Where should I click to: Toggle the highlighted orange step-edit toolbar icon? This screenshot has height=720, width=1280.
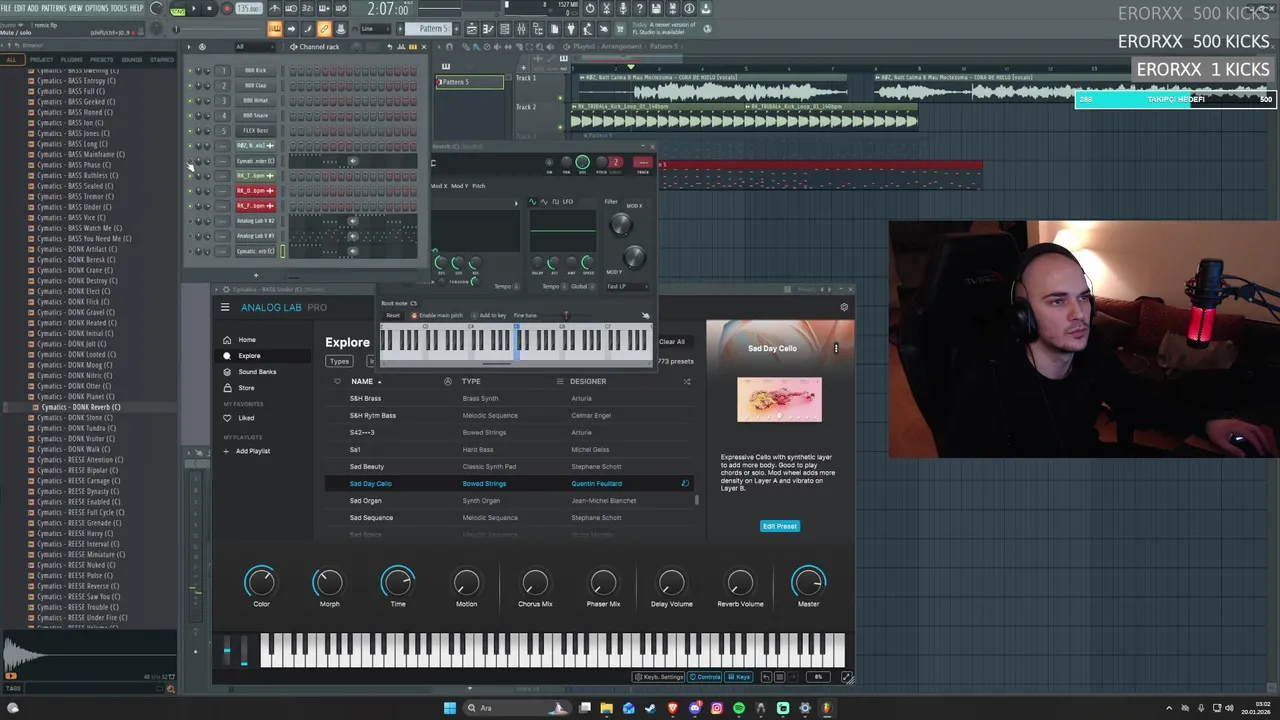[274, 29]
